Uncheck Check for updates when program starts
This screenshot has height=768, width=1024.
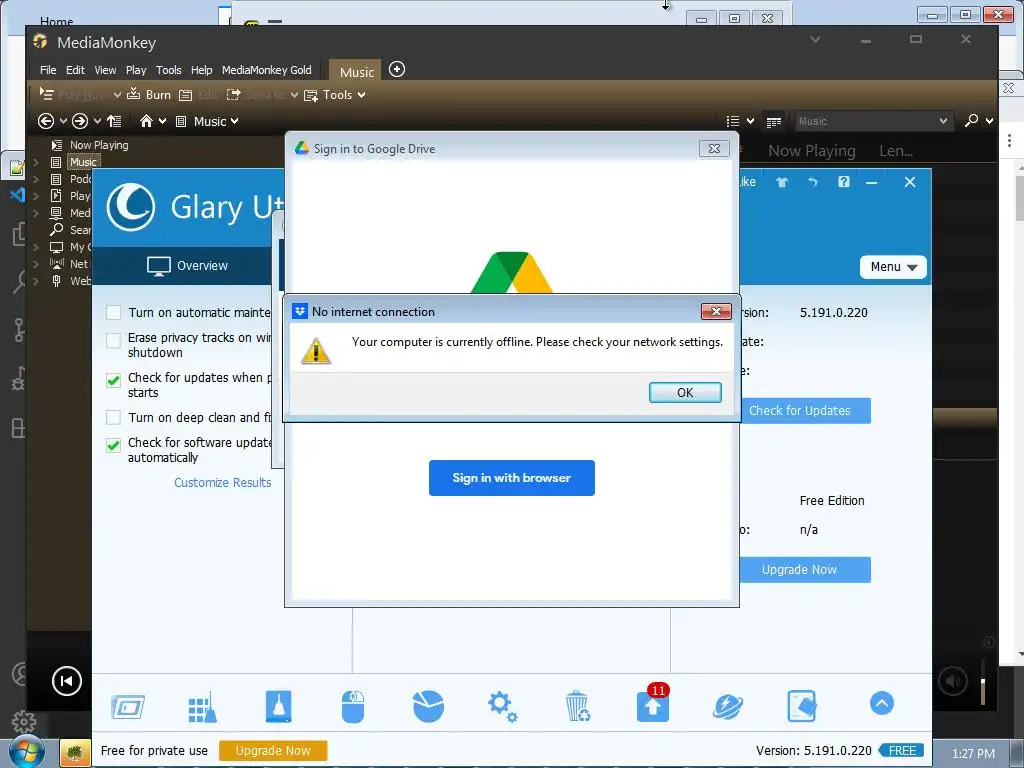point(114,380)
